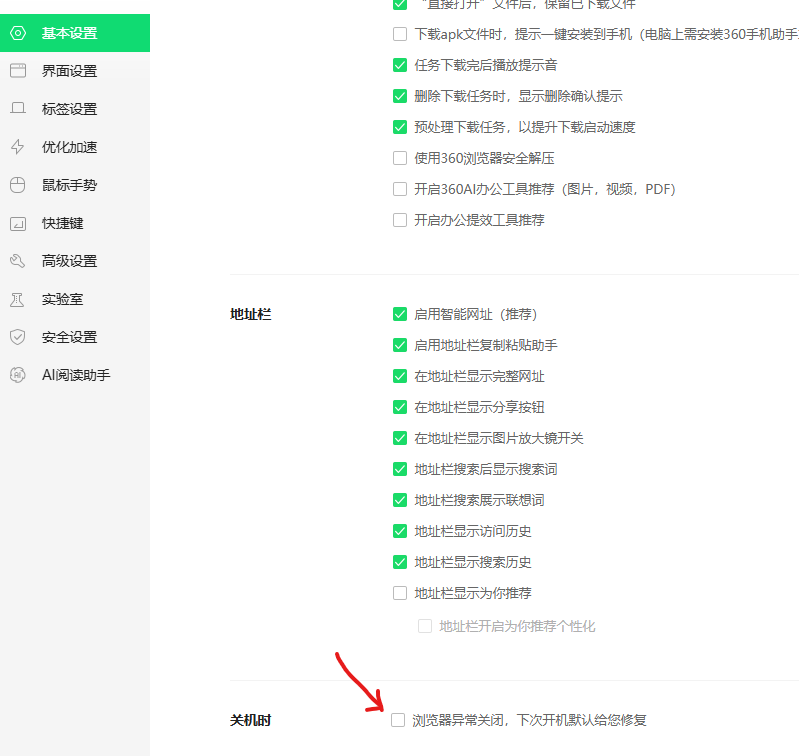The height and width of the screenshot is (756, 799).
Task: Click the AI阅读助手 robot icon
Action: [x=17, y=375]
